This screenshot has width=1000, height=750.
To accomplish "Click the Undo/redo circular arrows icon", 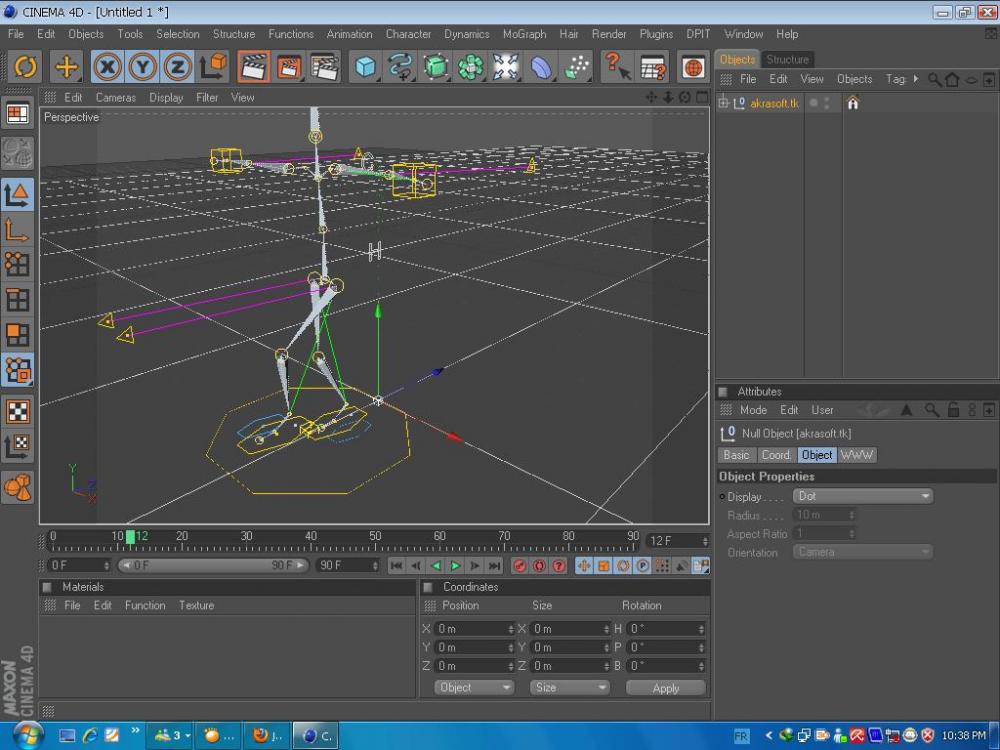I will click(25, 67).
